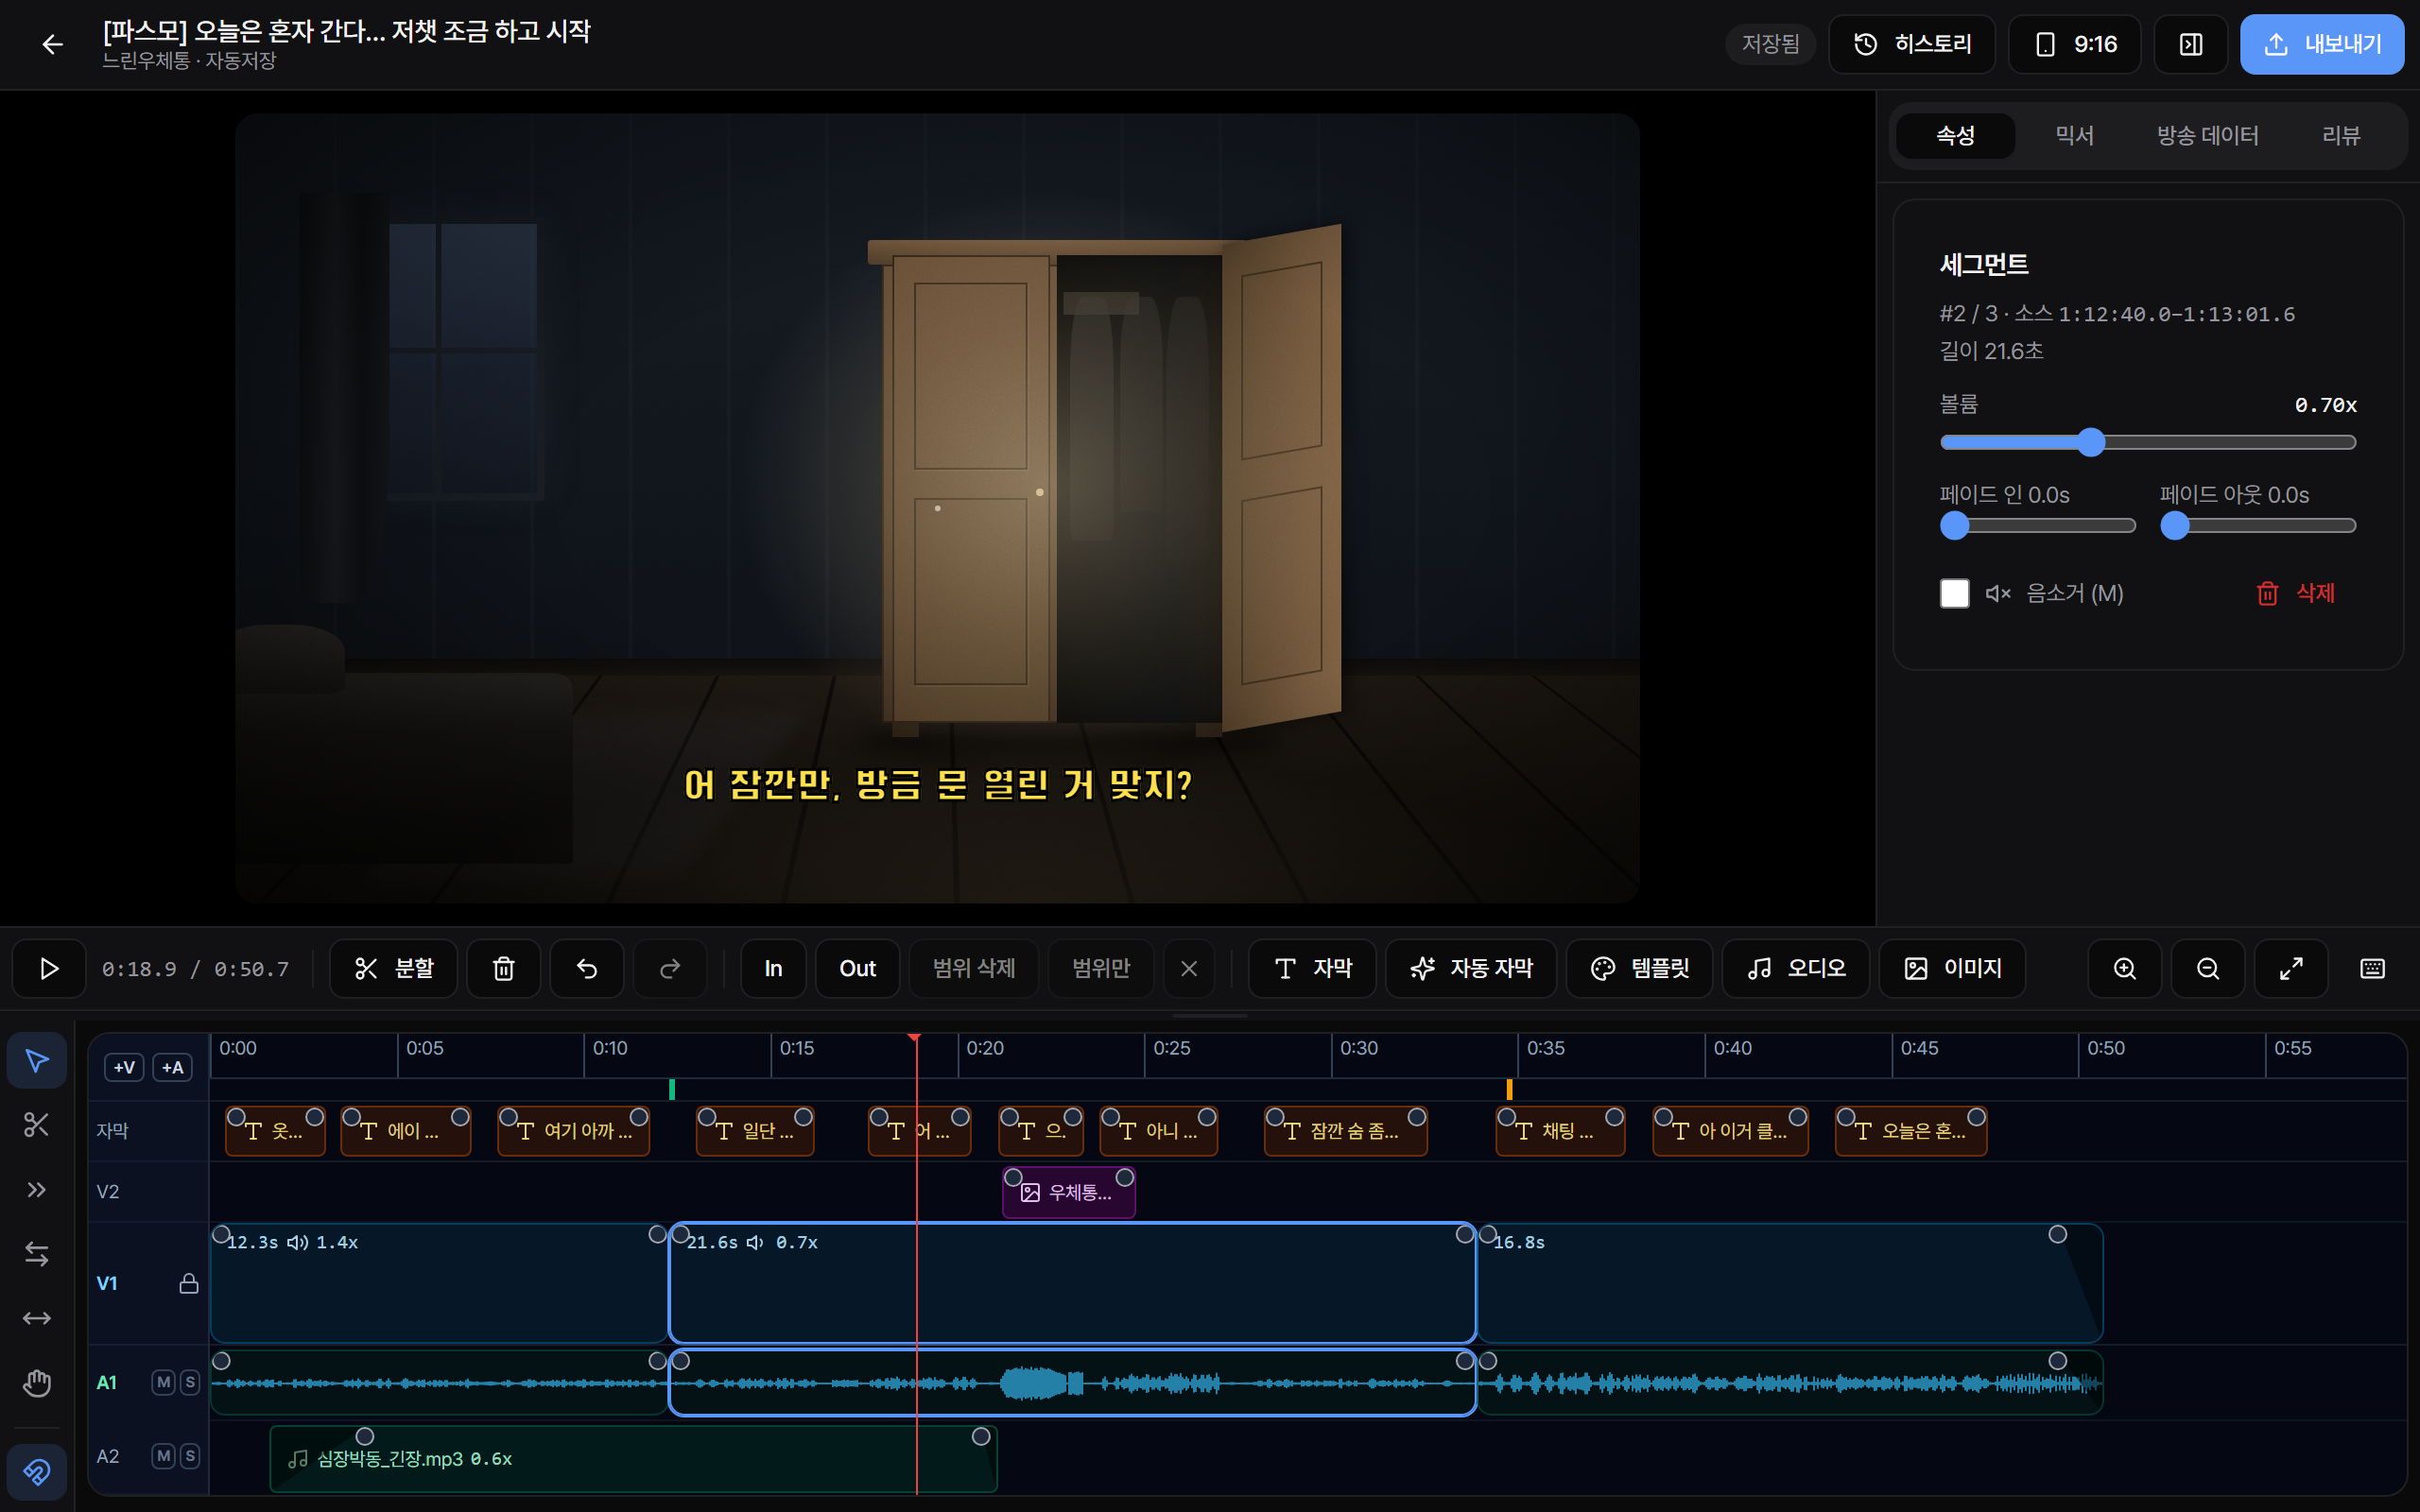Image resolution: width=2420 pixels, height=1512 pixels.
Task: Click the orange timeline marker
Action: [x=1509, y=1089]
